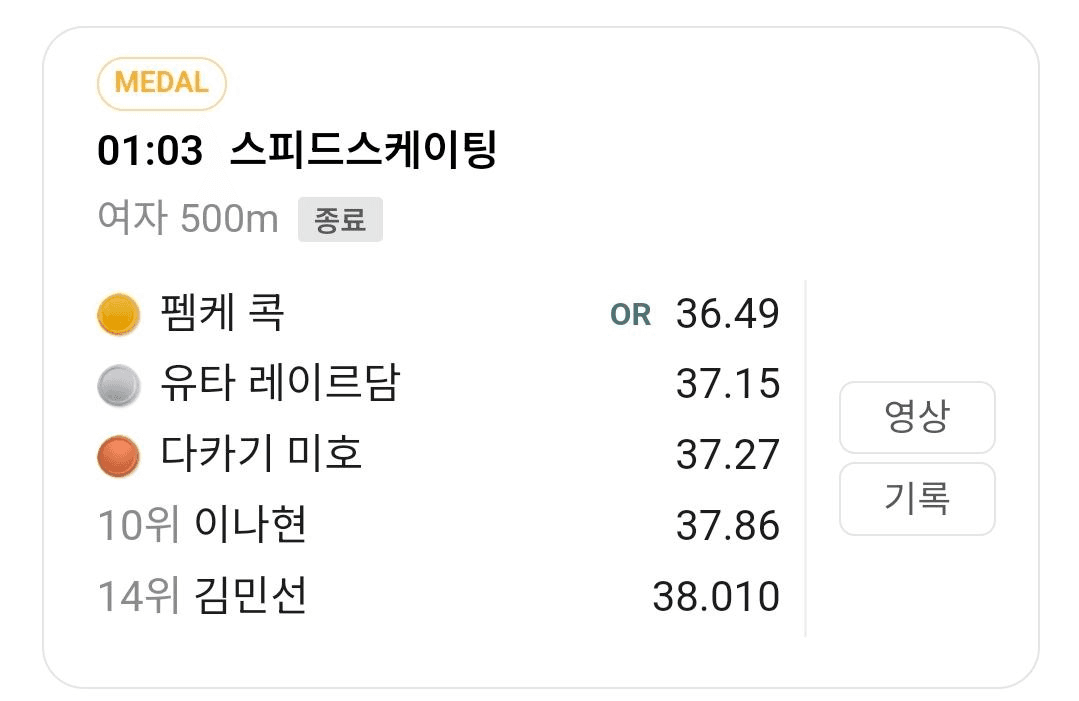Screen dimensions: 1079x701
Task: Tap the 종료 status badge
Action: (340, 220)
